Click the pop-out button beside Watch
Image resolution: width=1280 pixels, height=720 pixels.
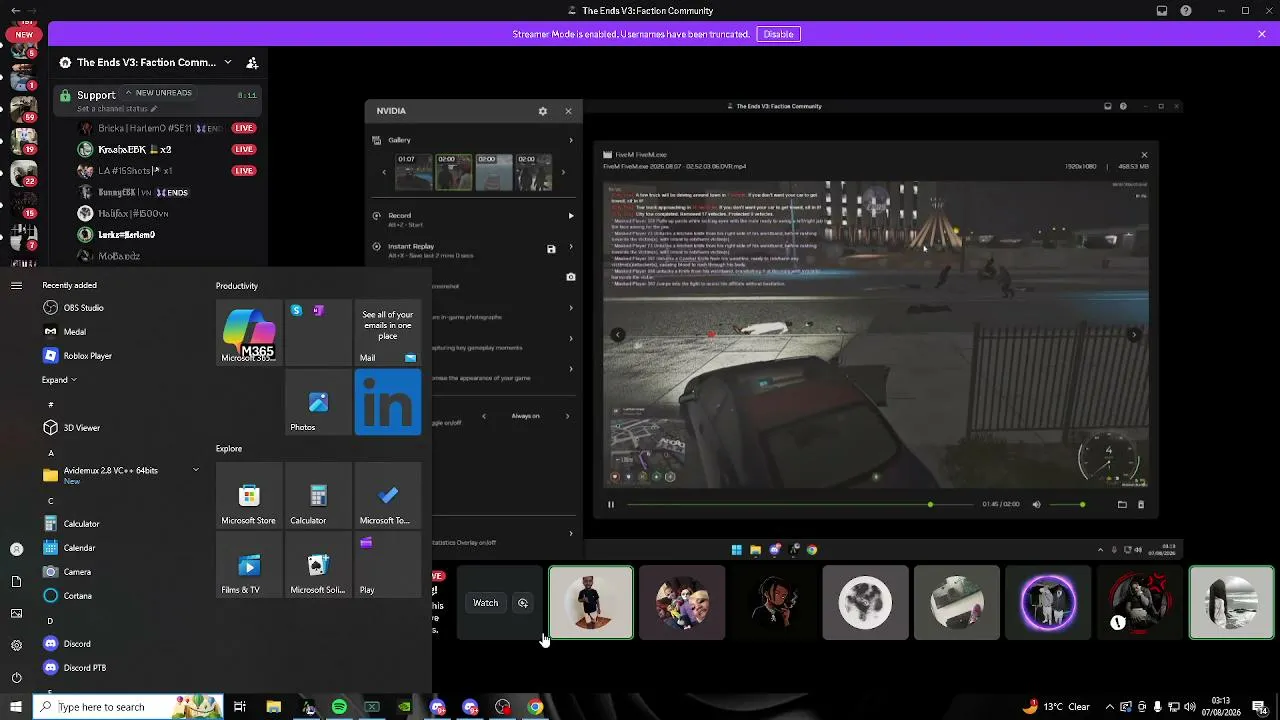click(x=523, y=603)
